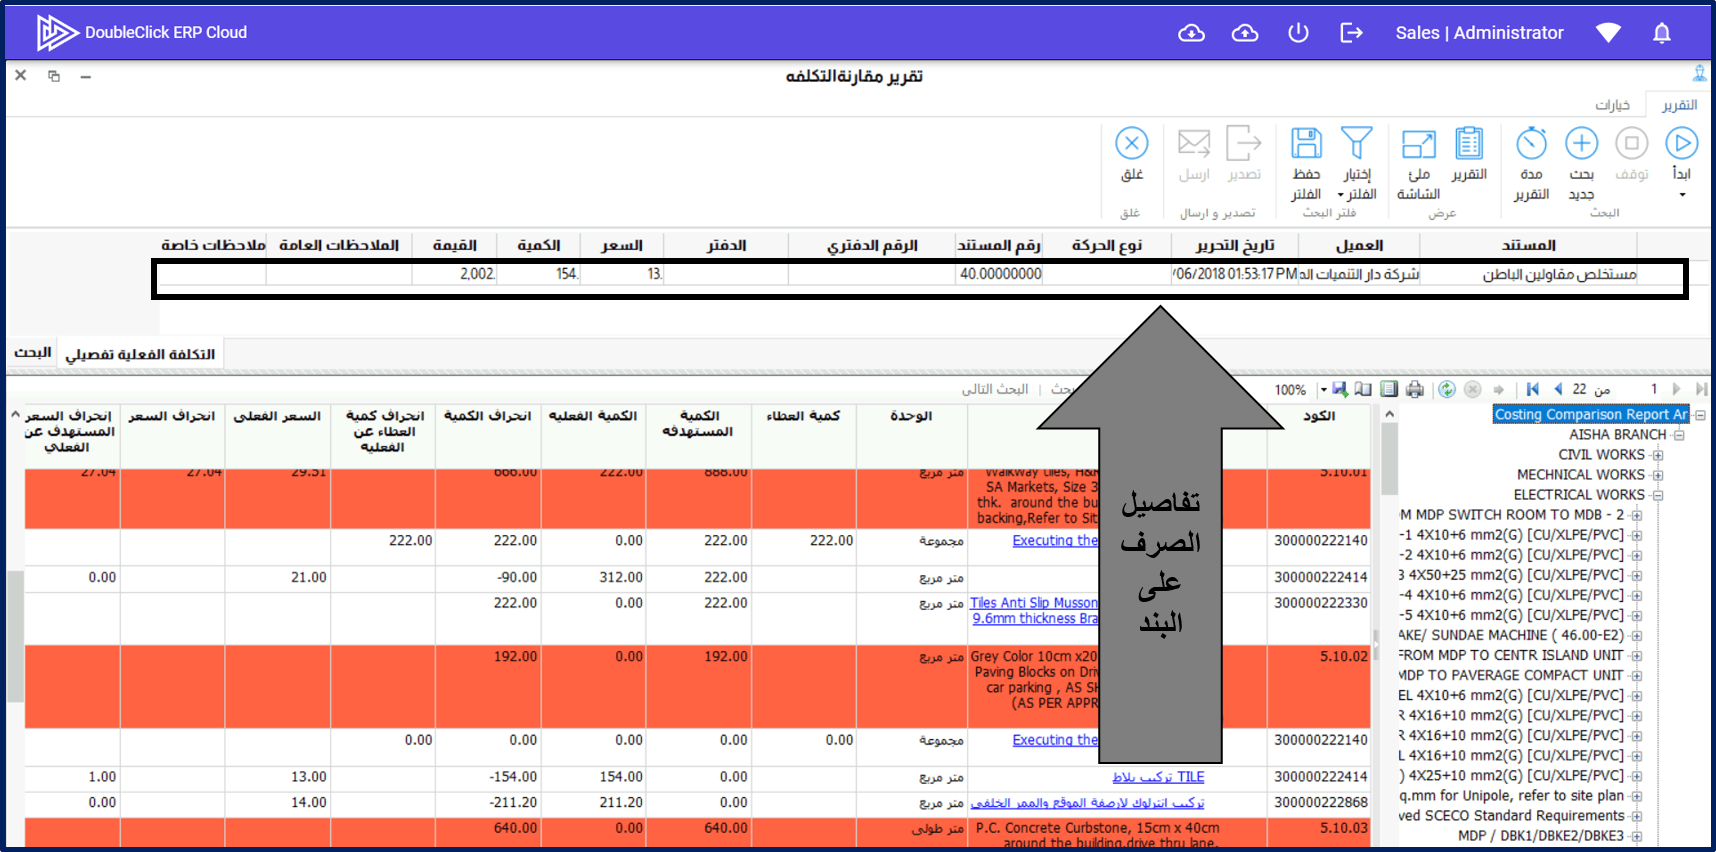Select 'q.mm for Unipole, refer to site plan' item

(x=1511, y=795)
